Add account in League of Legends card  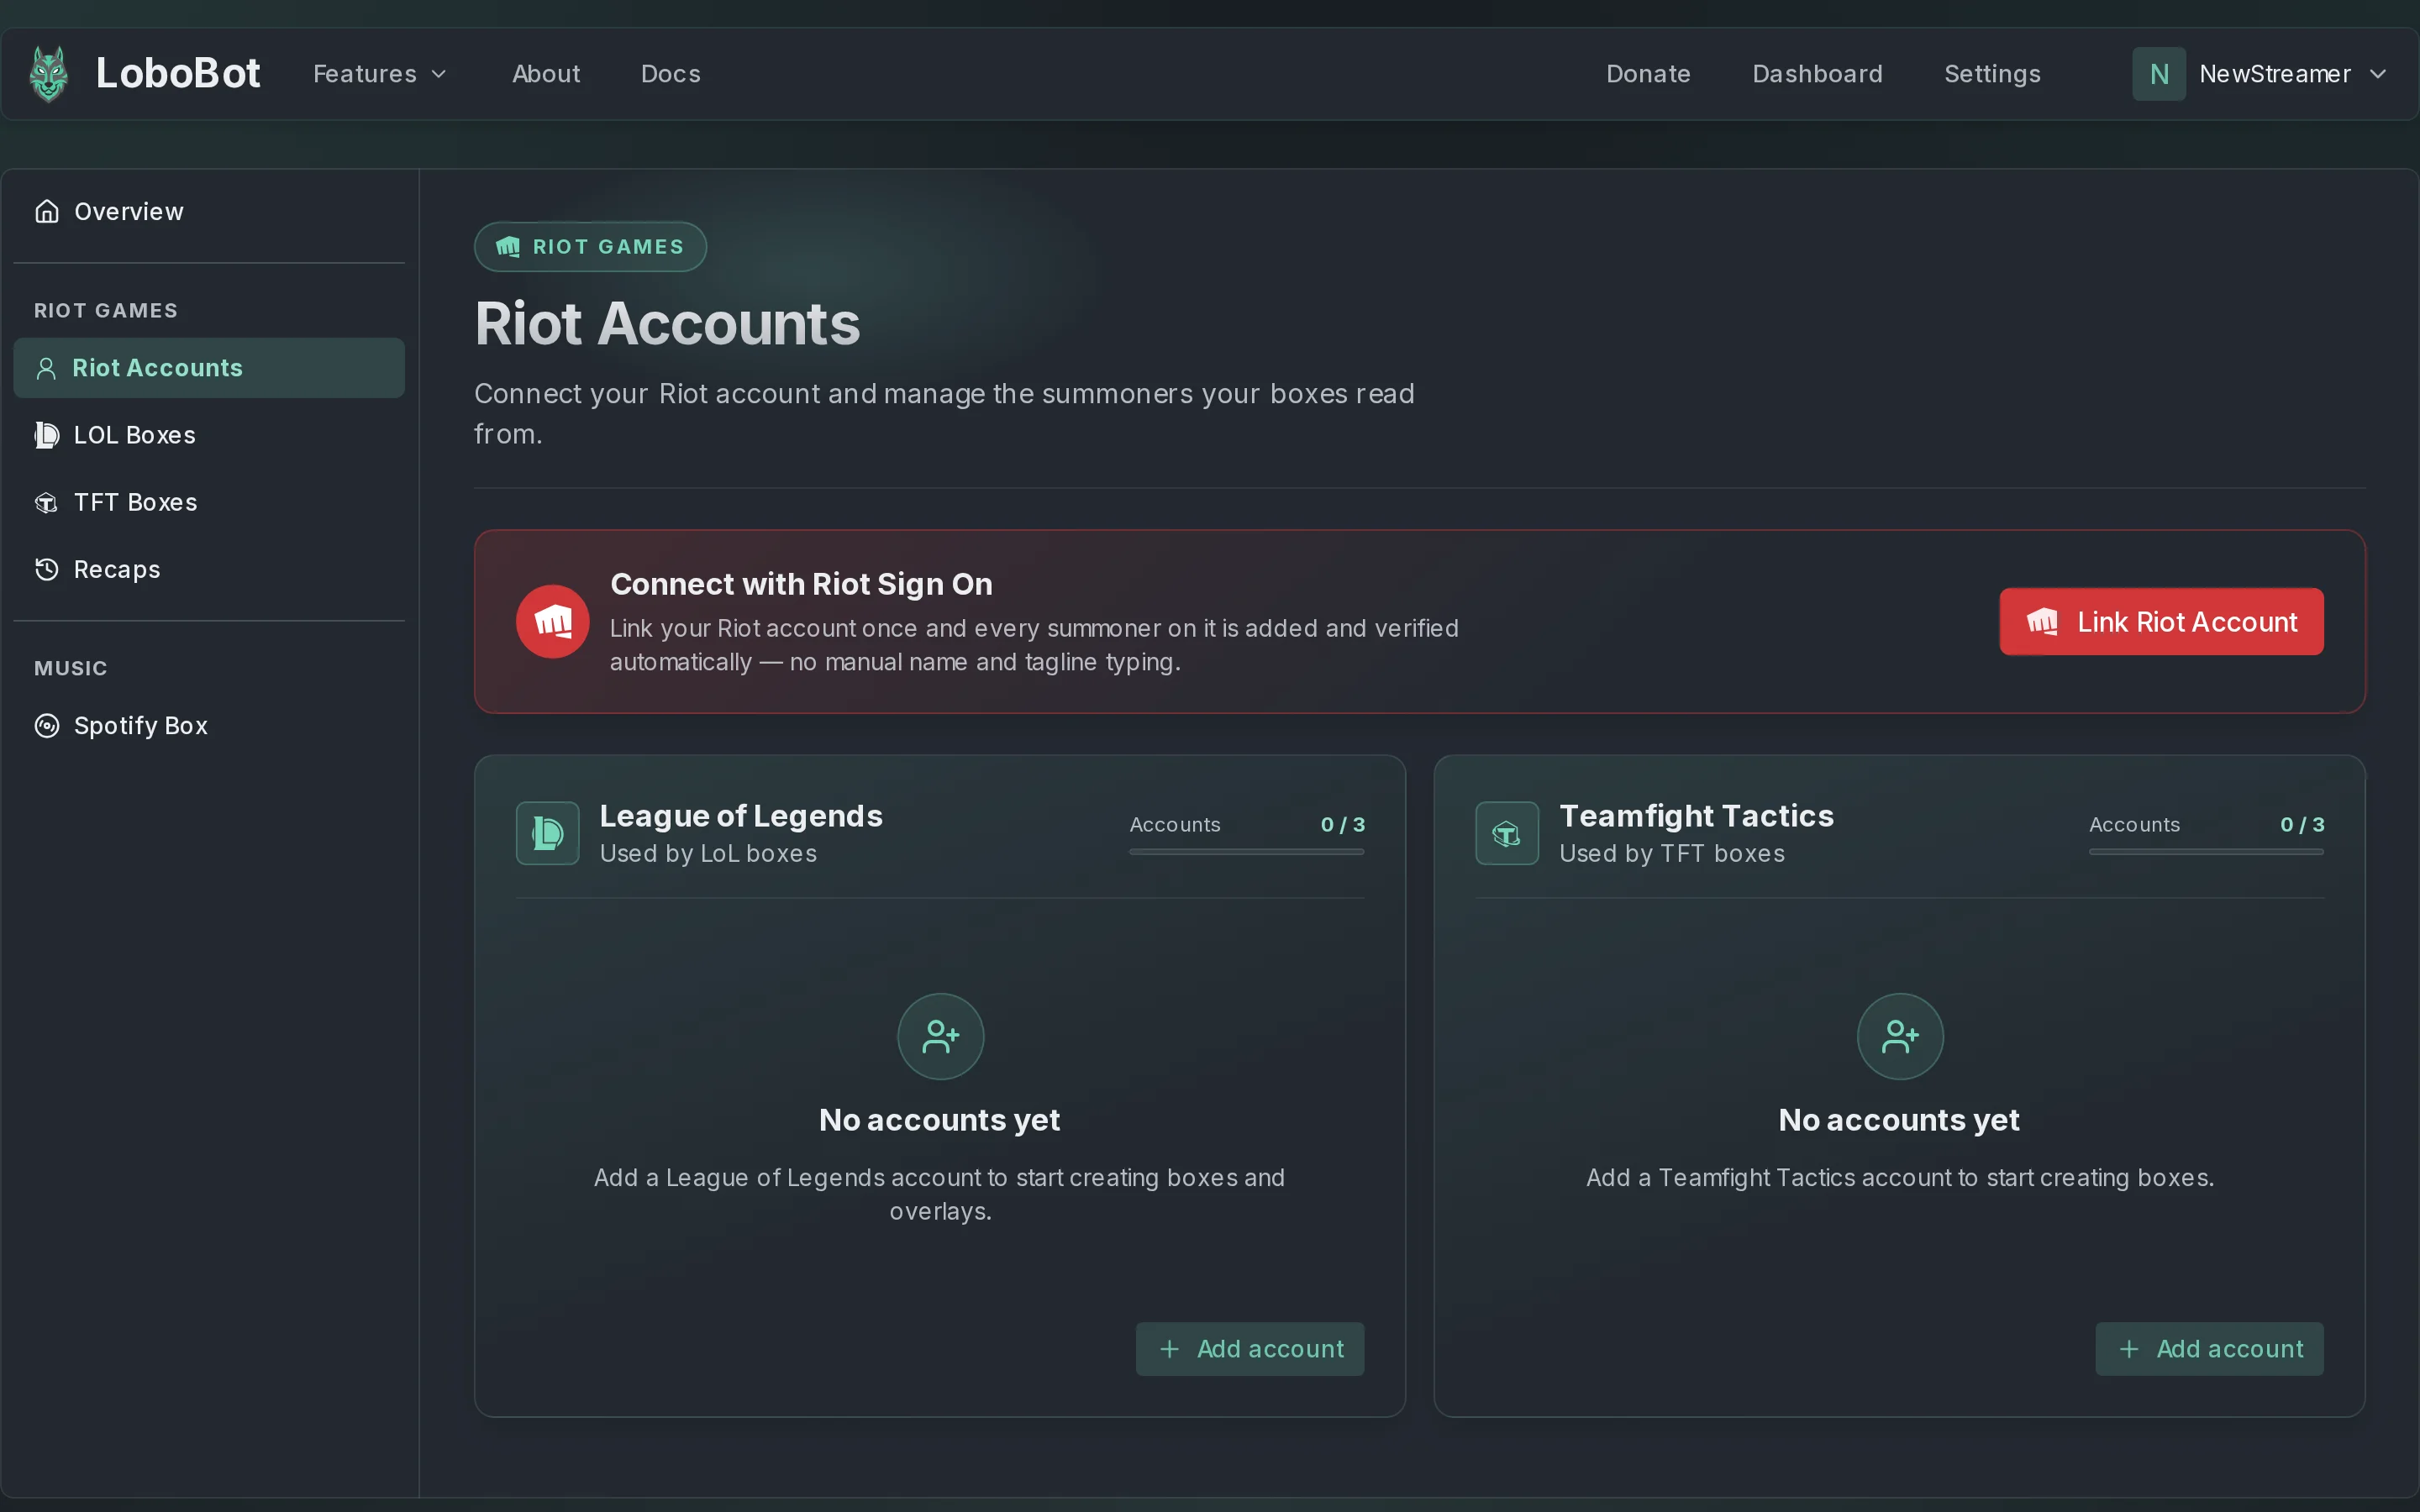point(1249,1349)
